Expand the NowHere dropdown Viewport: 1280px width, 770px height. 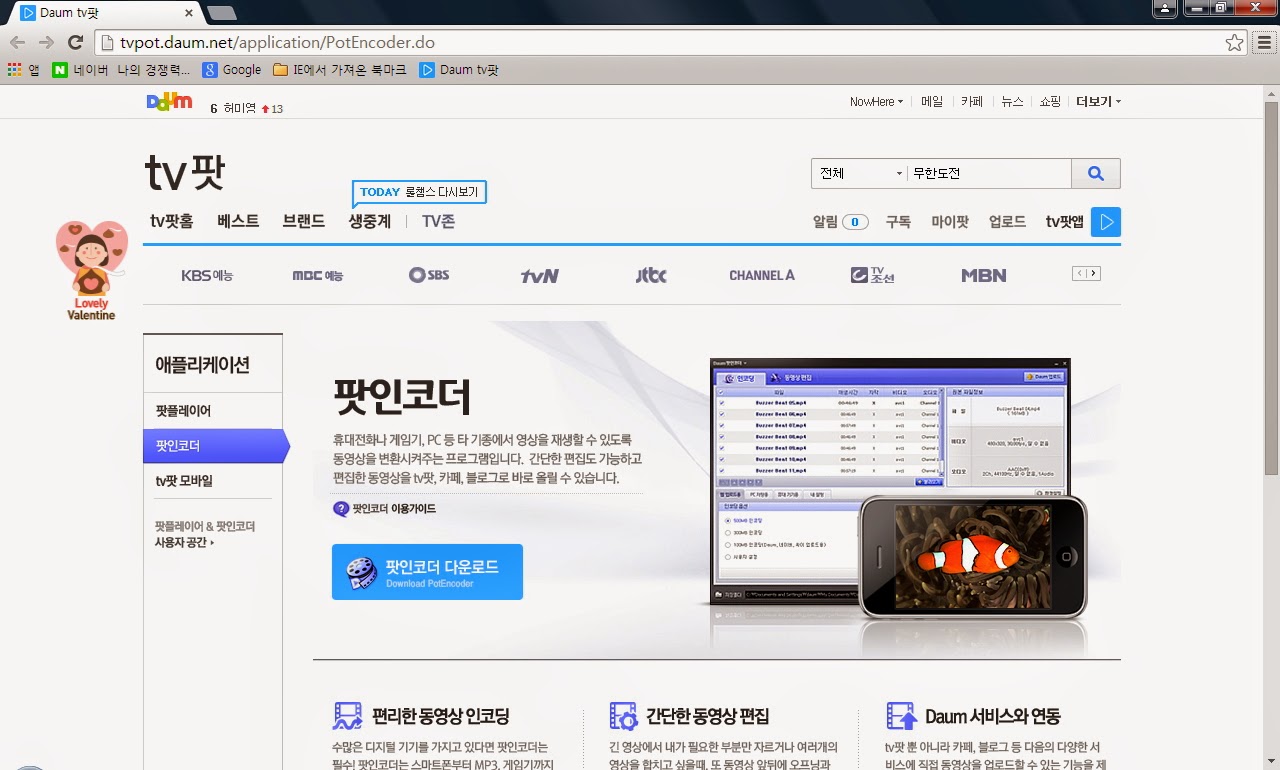pyautogui.click(x=877, y=102)
